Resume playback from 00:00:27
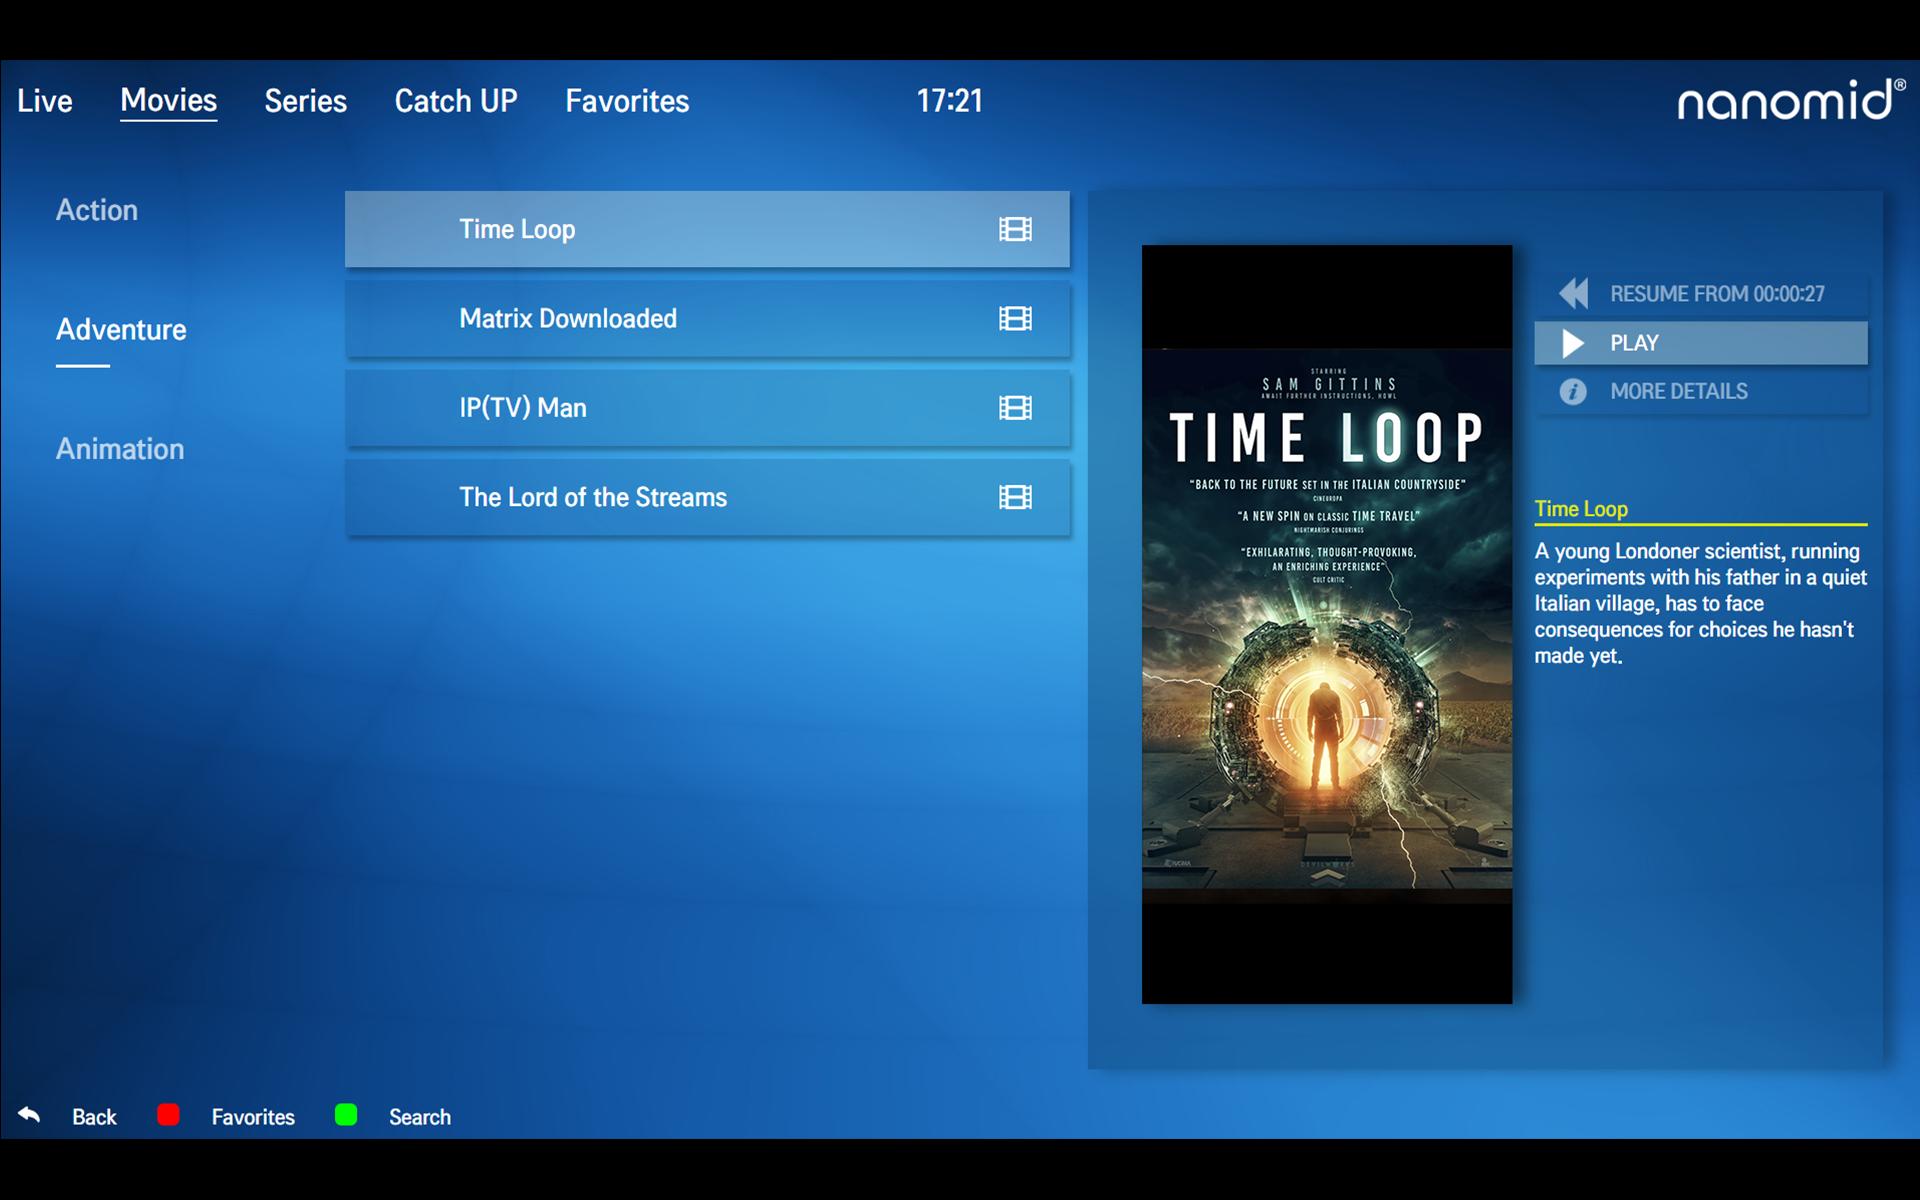The image size is (1920, 1200). coord(1701,294)
